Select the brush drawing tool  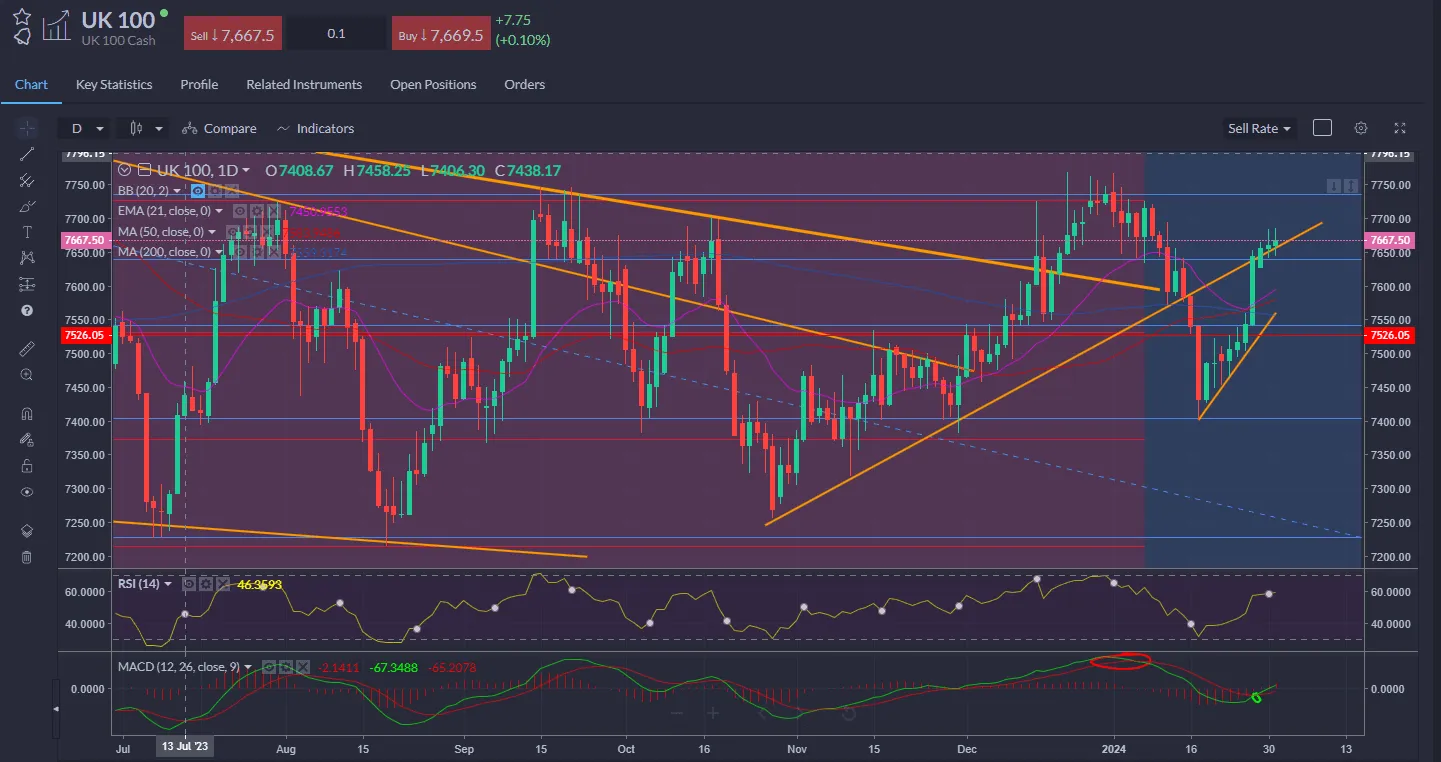[x=27, y=206]
